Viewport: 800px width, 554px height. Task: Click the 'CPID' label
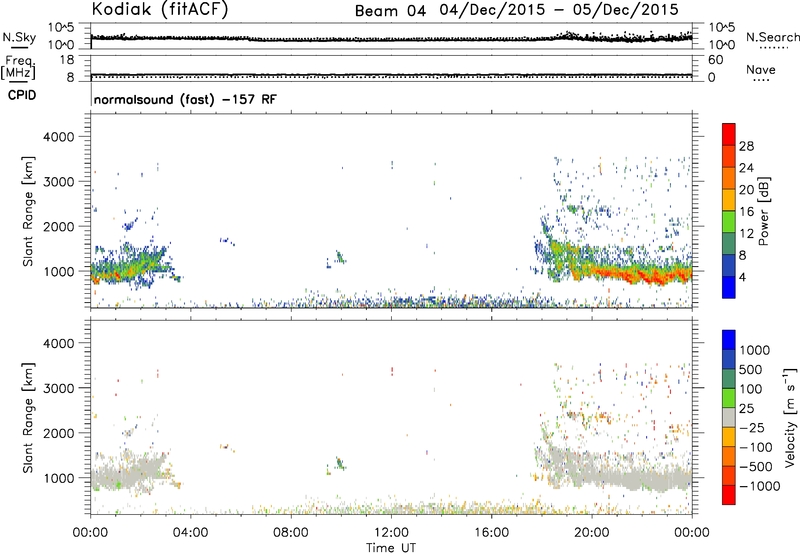point(22,95)
